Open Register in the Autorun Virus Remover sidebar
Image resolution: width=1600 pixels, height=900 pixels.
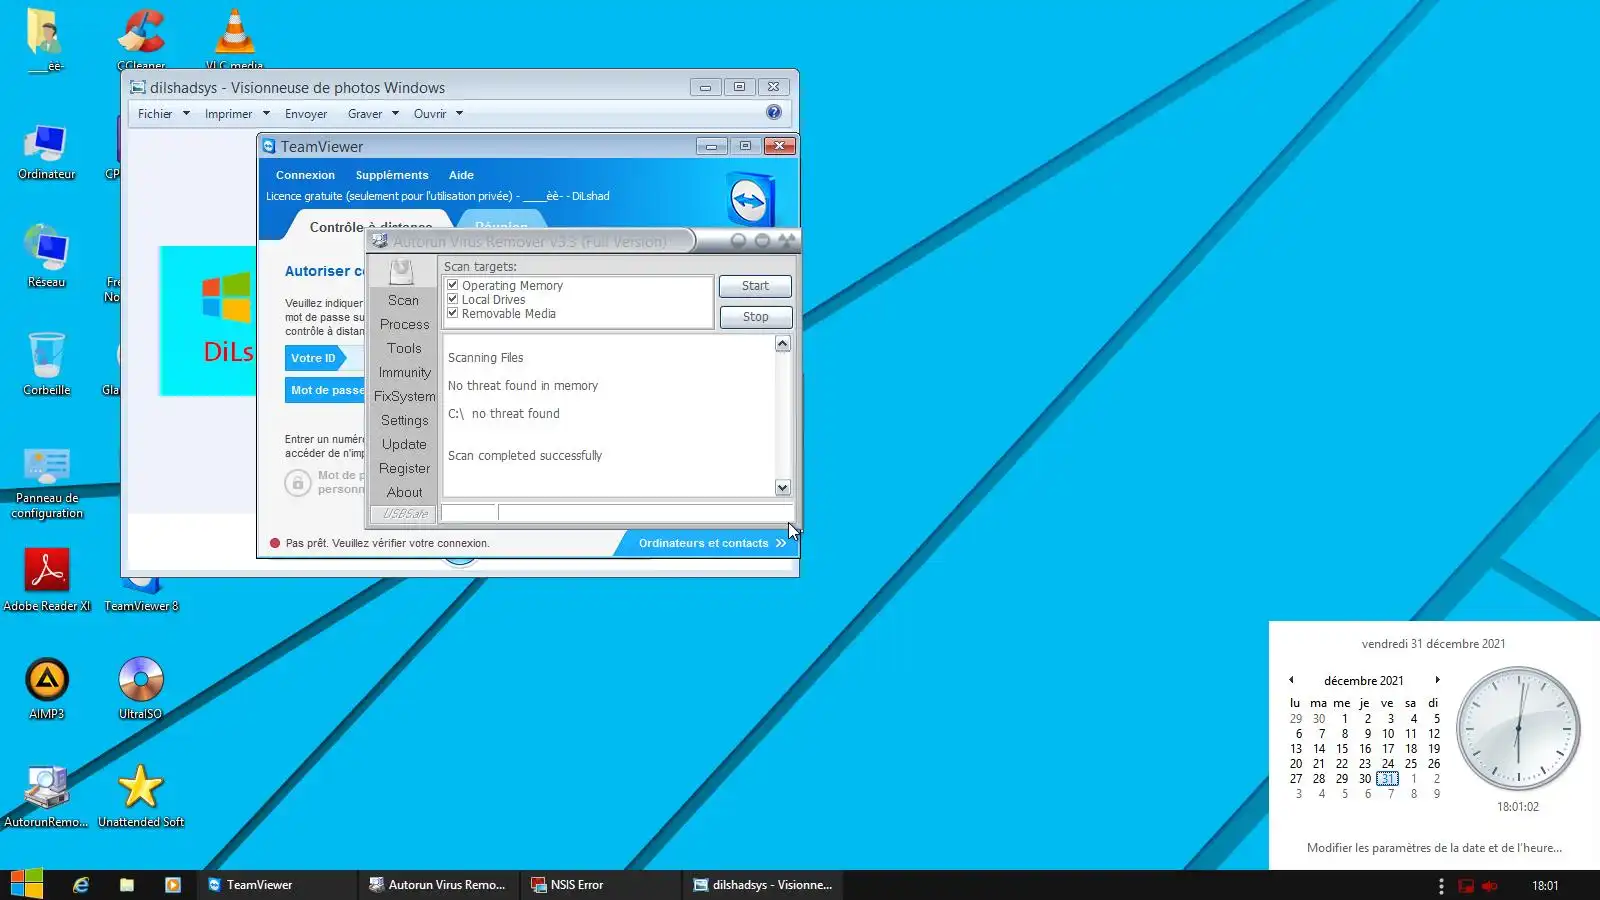tap(404, 468)
